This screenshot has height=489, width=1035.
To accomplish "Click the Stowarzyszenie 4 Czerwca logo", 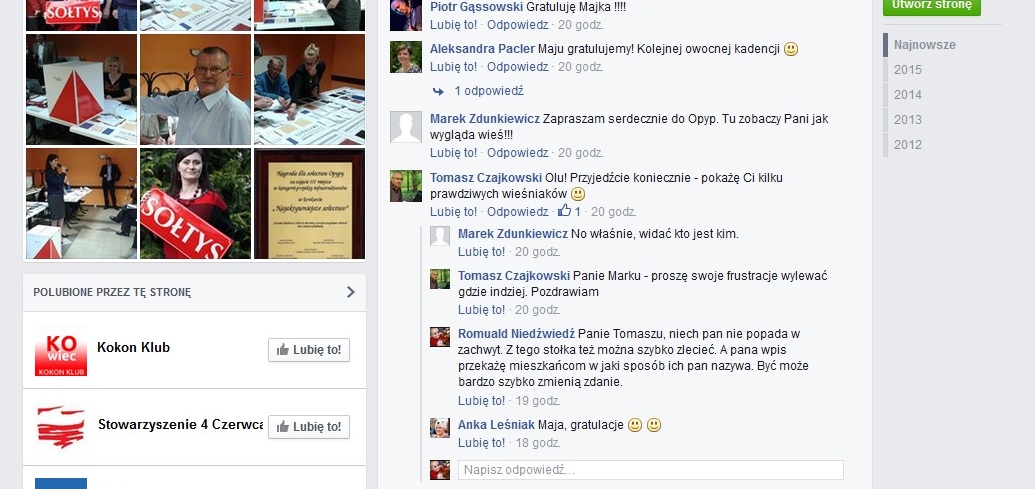I will tap(61, 427).
